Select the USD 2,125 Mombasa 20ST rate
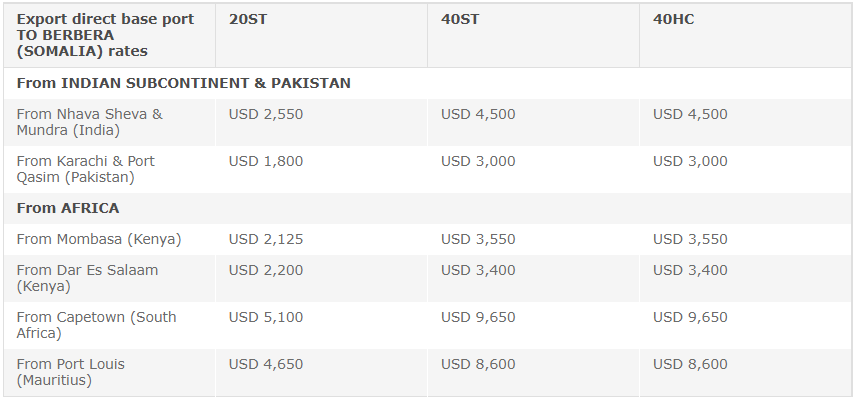Image resolution: width=859 pixels, height=400 pixels. coord(266,239)
